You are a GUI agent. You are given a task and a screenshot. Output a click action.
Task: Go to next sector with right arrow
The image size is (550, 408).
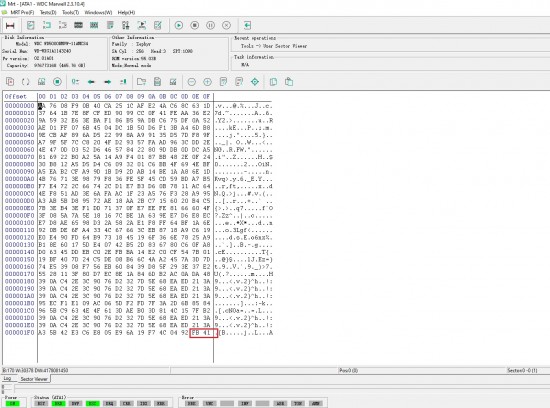point(107,82)
